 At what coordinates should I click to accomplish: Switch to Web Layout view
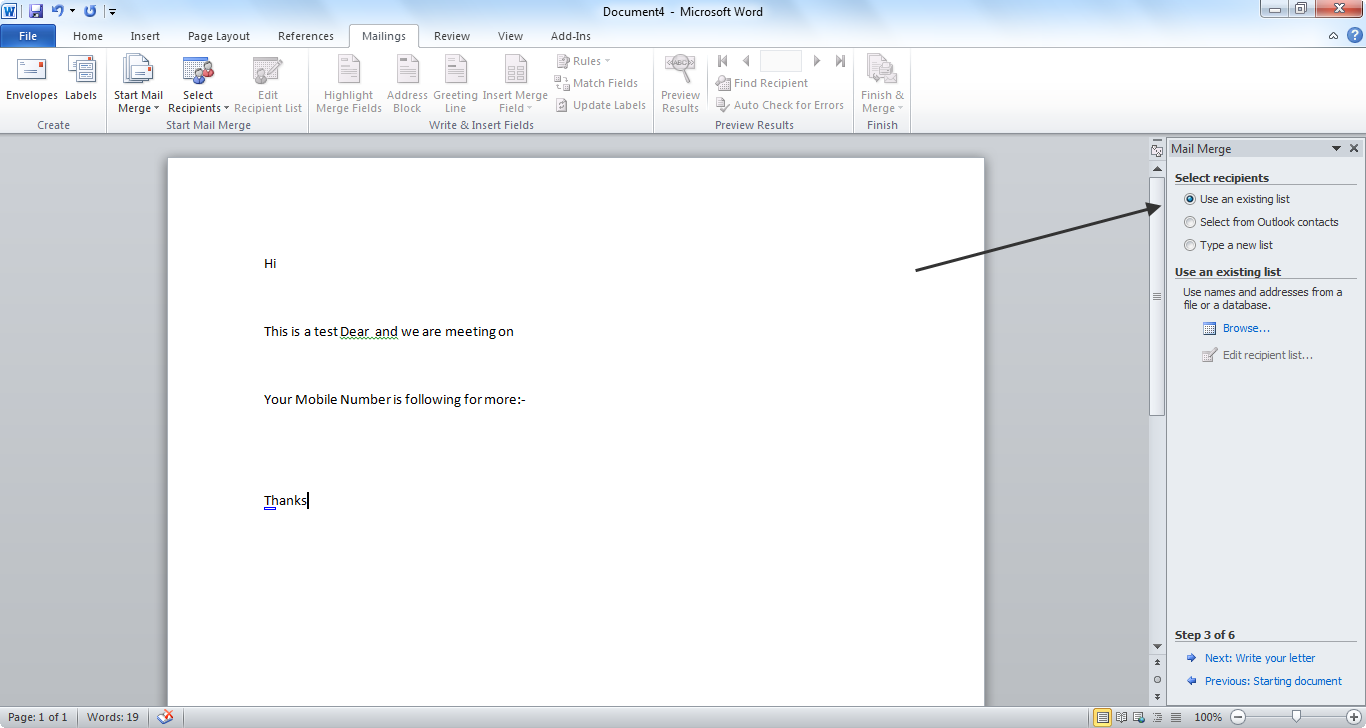coord(1139,717)
